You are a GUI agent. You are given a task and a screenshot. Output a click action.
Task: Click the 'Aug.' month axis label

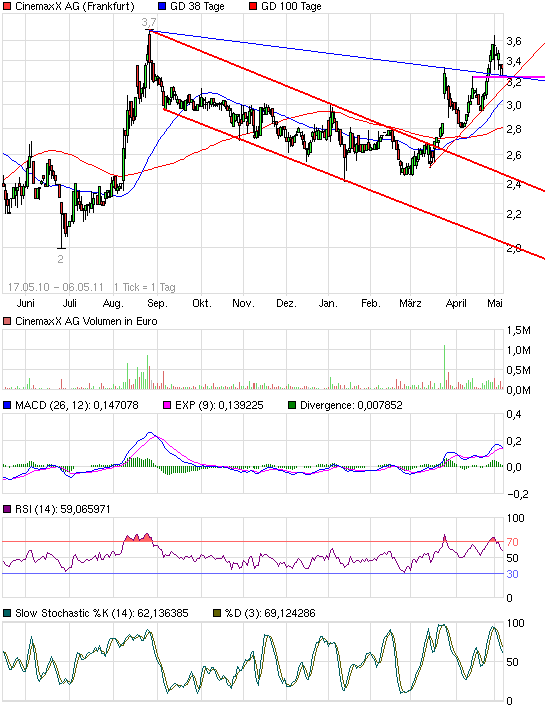pyautogui.click(x=113, y=303)
